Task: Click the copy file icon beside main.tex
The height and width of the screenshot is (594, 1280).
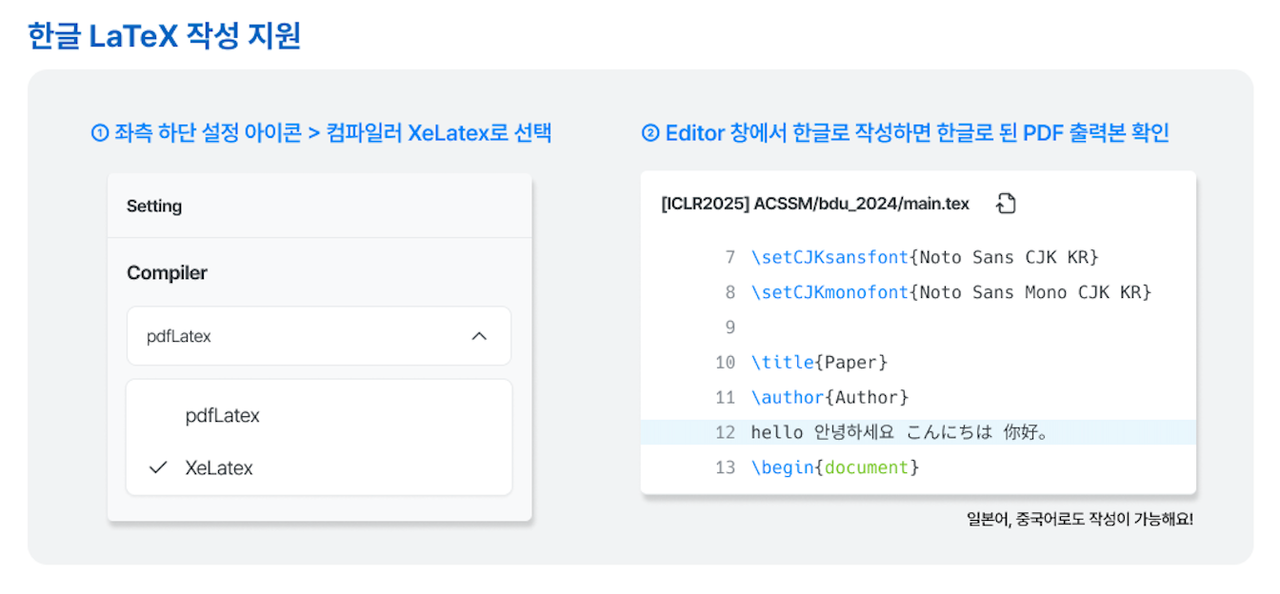Action: click(1006, 204)
